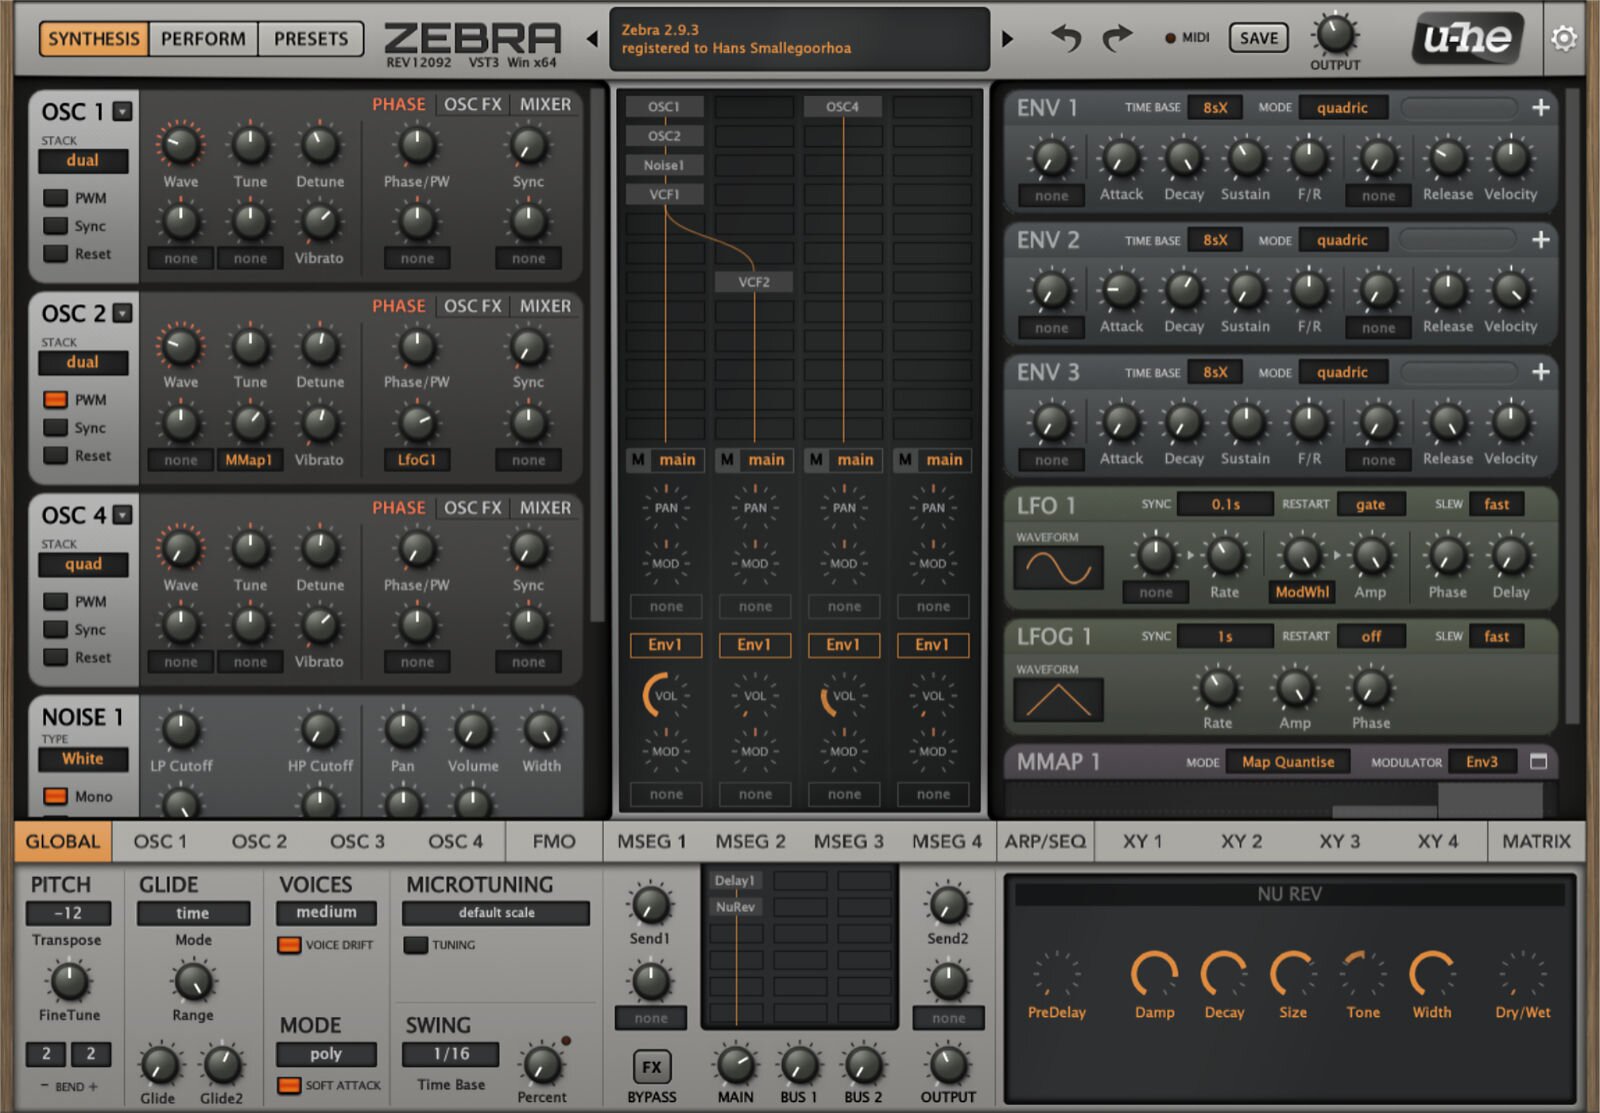The height and width of the screenshot is (1113, 1600).
Task: Go to next preset with right arrow
Action: click(x=1007, y=39)
